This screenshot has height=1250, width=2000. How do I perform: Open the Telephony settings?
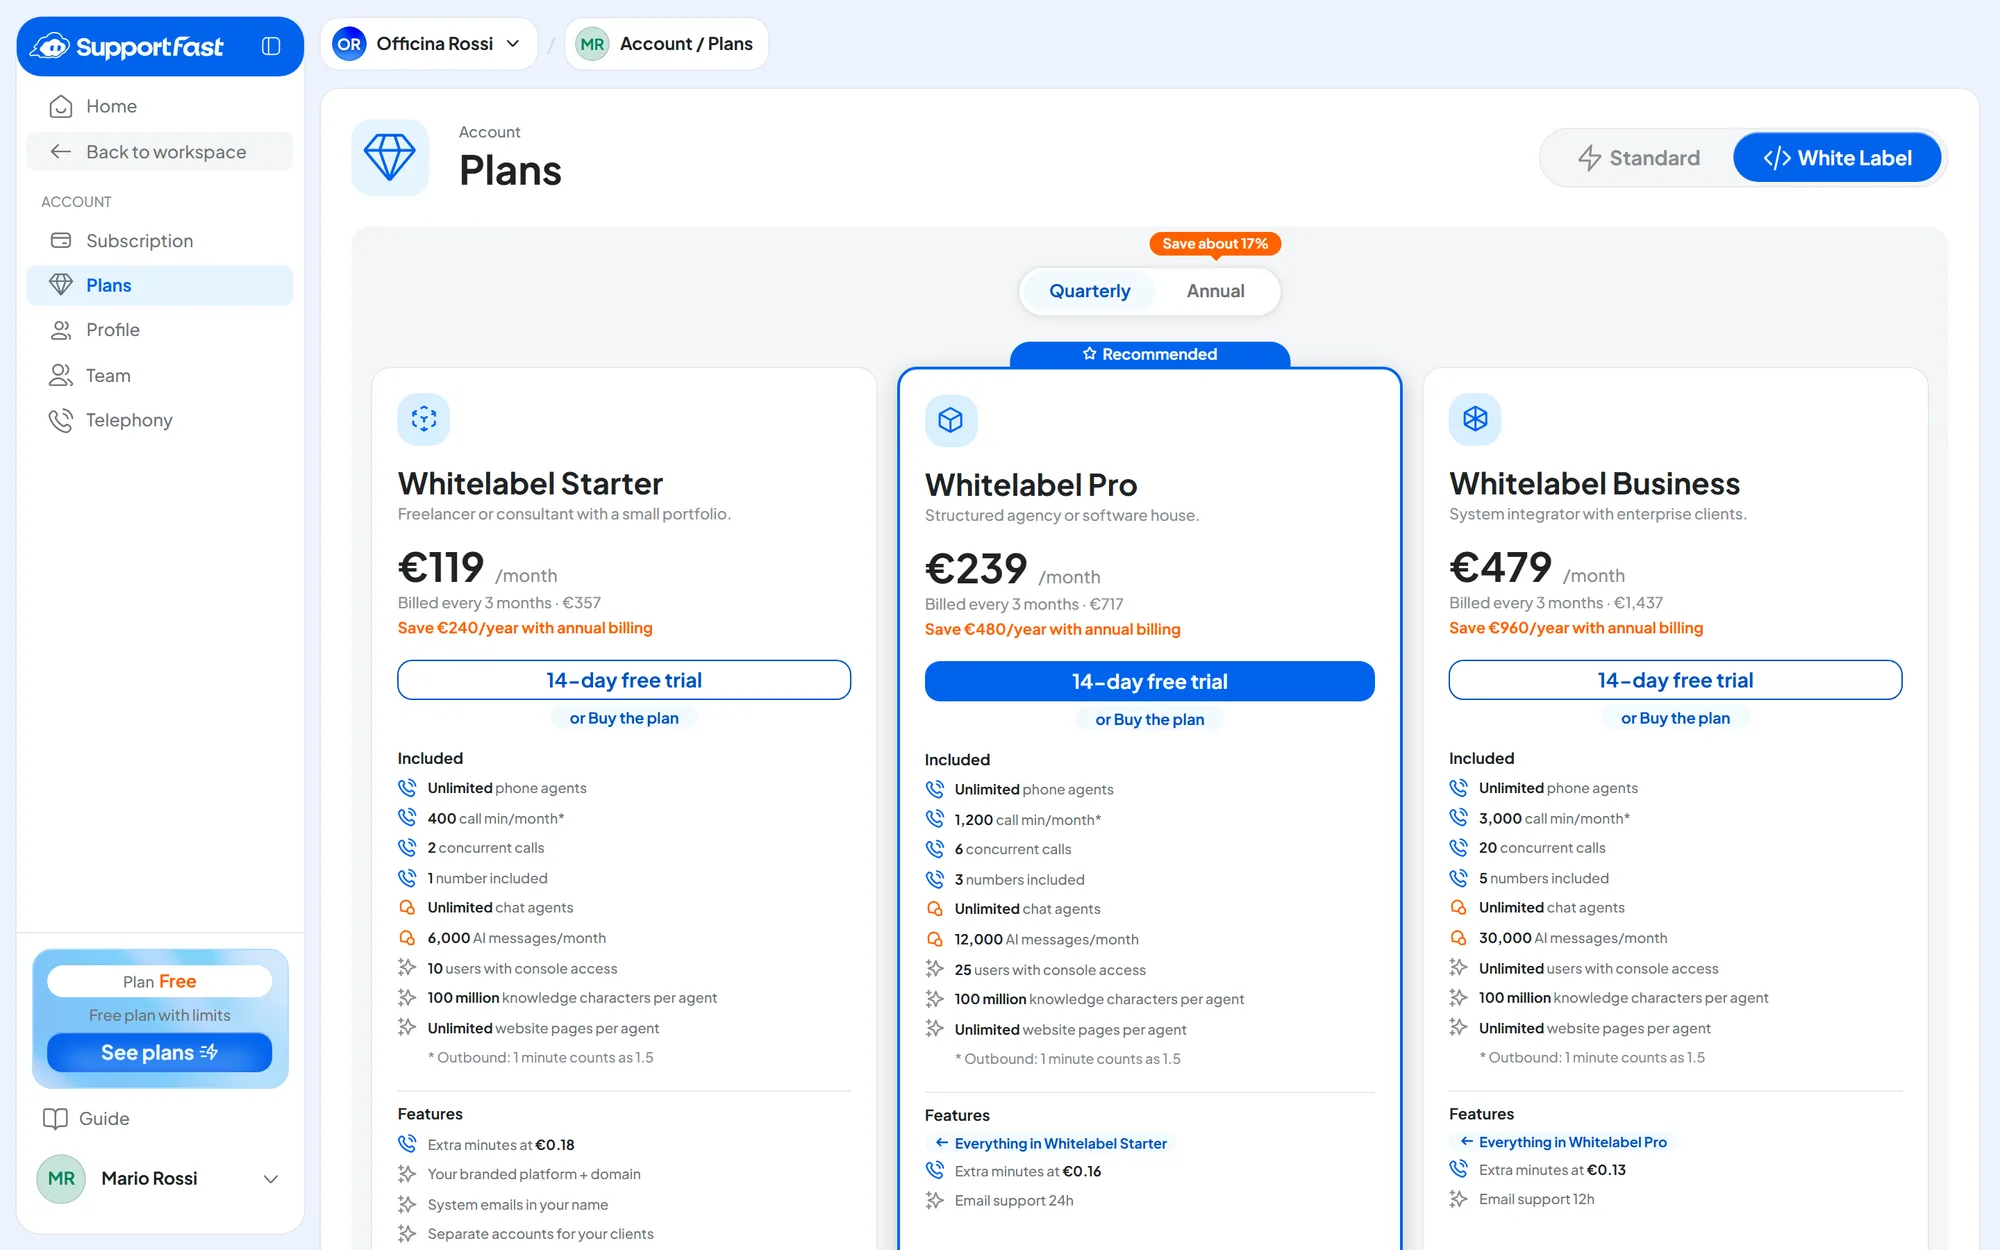[x=160, y=420]
